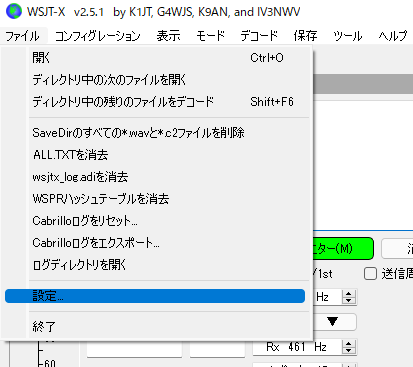Click the green monitor button
Image resolution: width=413 pixels, height=367 pixels.
[x=343, y=248]
